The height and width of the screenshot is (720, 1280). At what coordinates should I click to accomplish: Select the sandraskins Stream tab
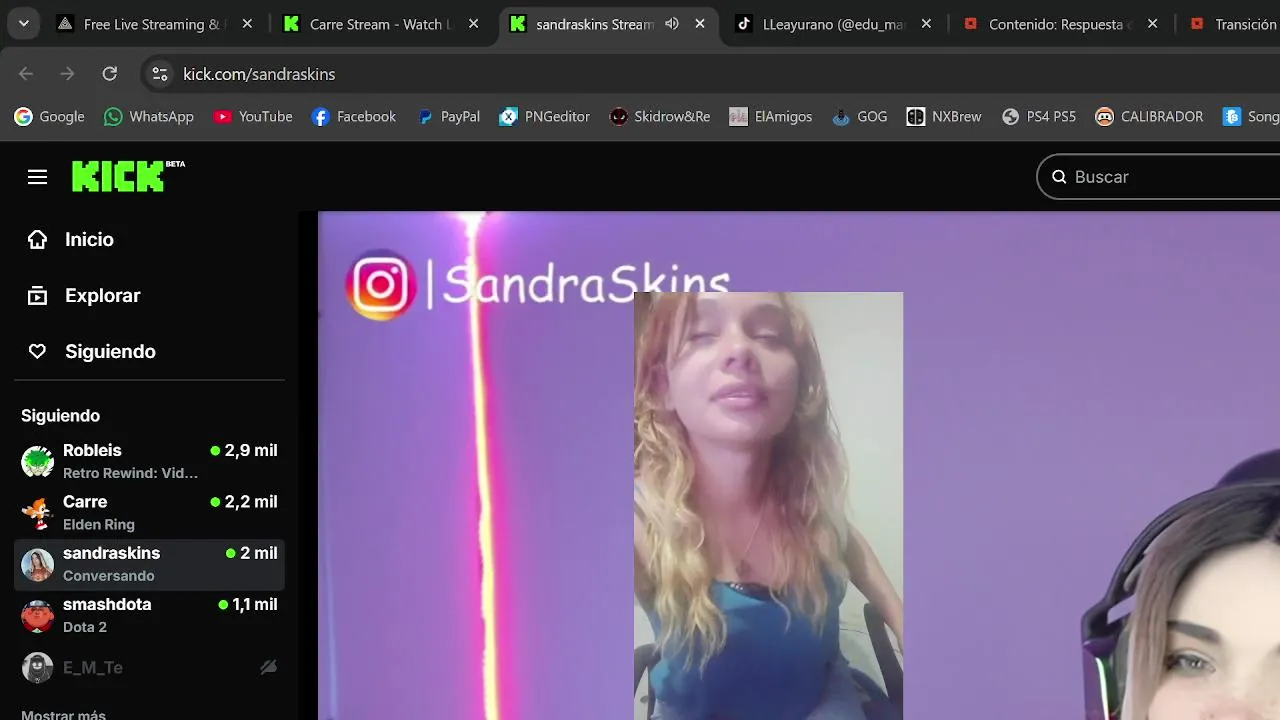tap(607, 24)
